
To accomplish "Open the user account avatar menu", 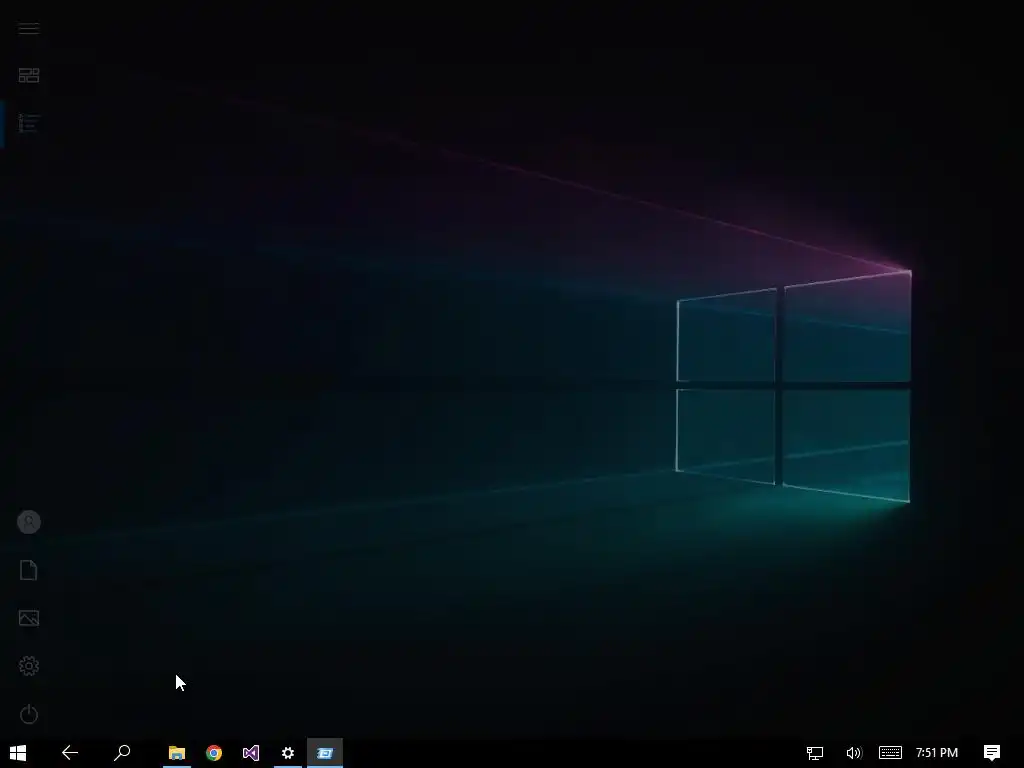I will point(29,522).
